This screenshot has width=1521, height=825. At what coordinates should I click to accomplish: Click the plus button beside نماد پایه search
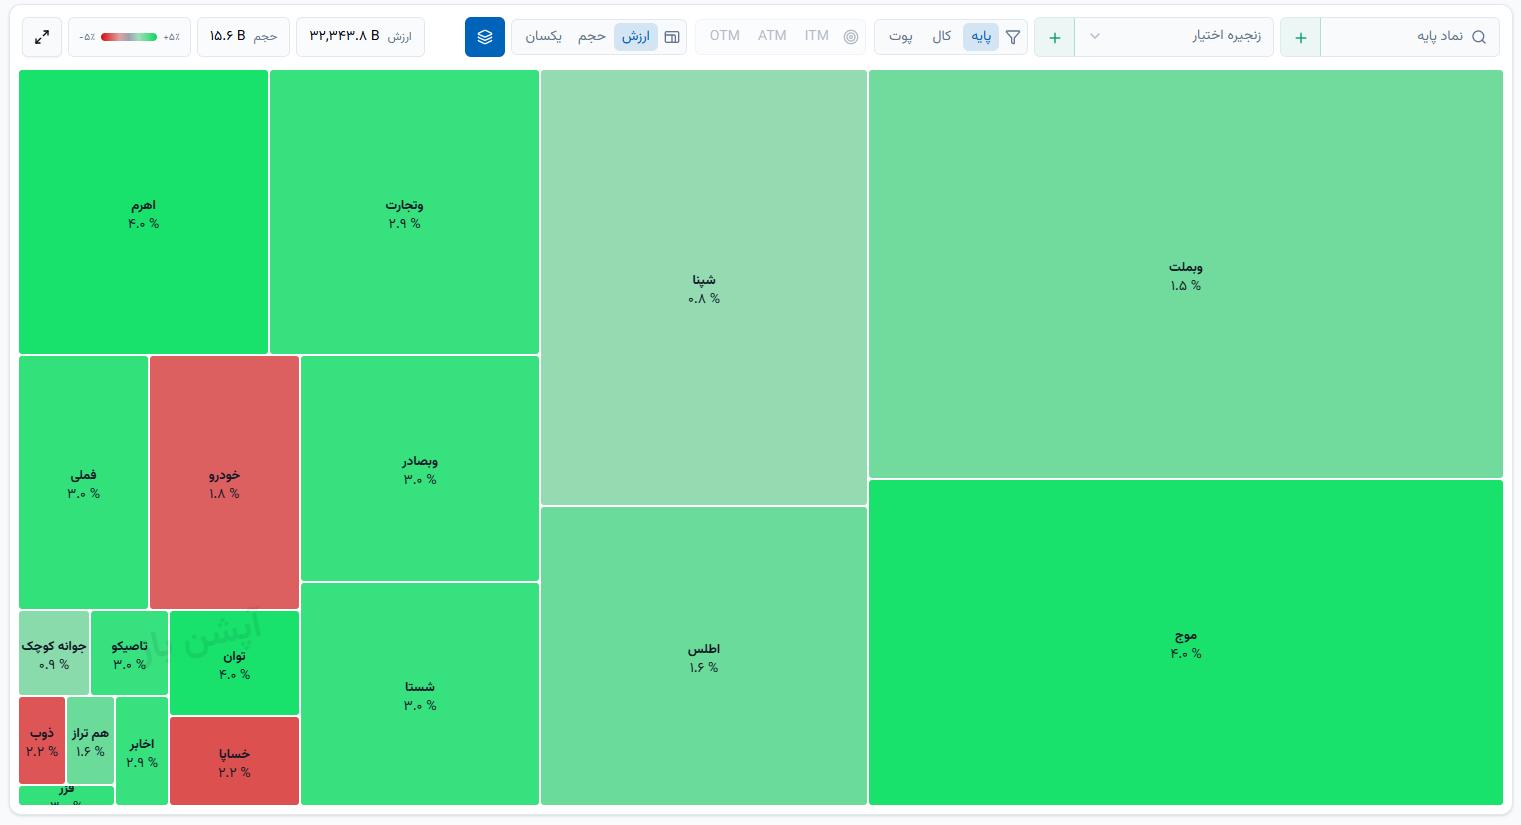tap(1300, 37)
